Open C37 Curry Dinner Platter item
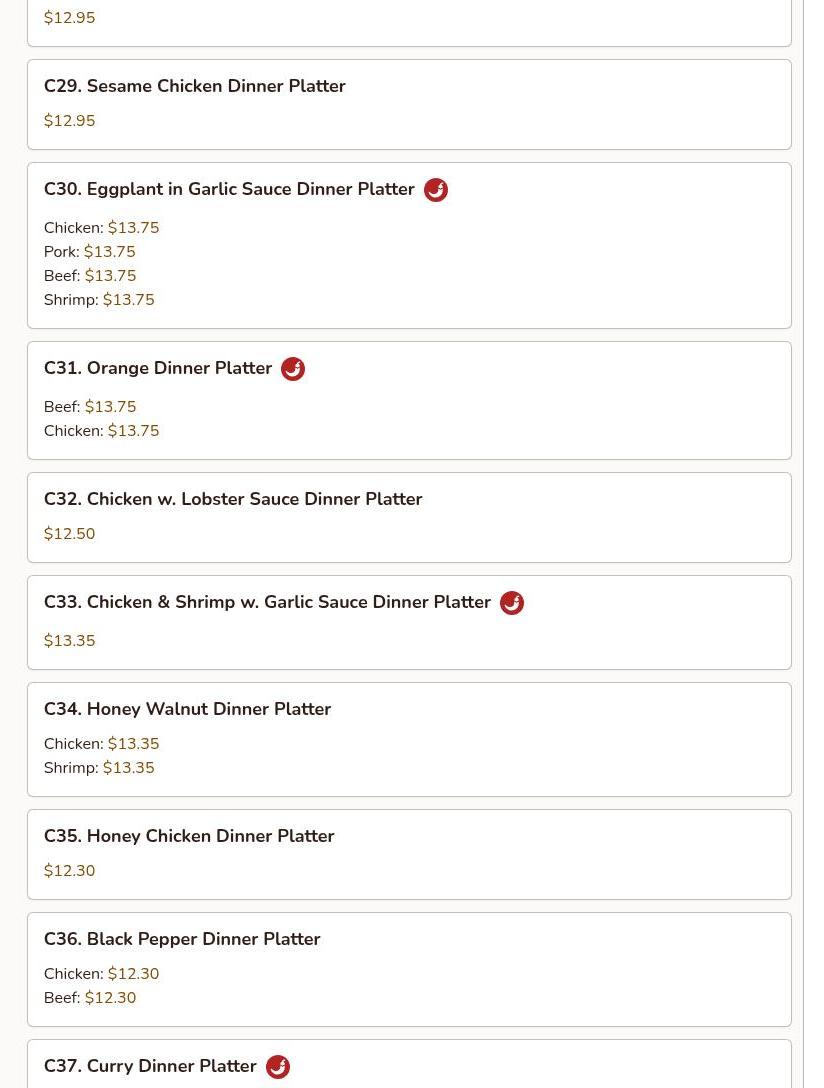The width and height of the screenshot is (824, 1088). tap(409, 1064)
